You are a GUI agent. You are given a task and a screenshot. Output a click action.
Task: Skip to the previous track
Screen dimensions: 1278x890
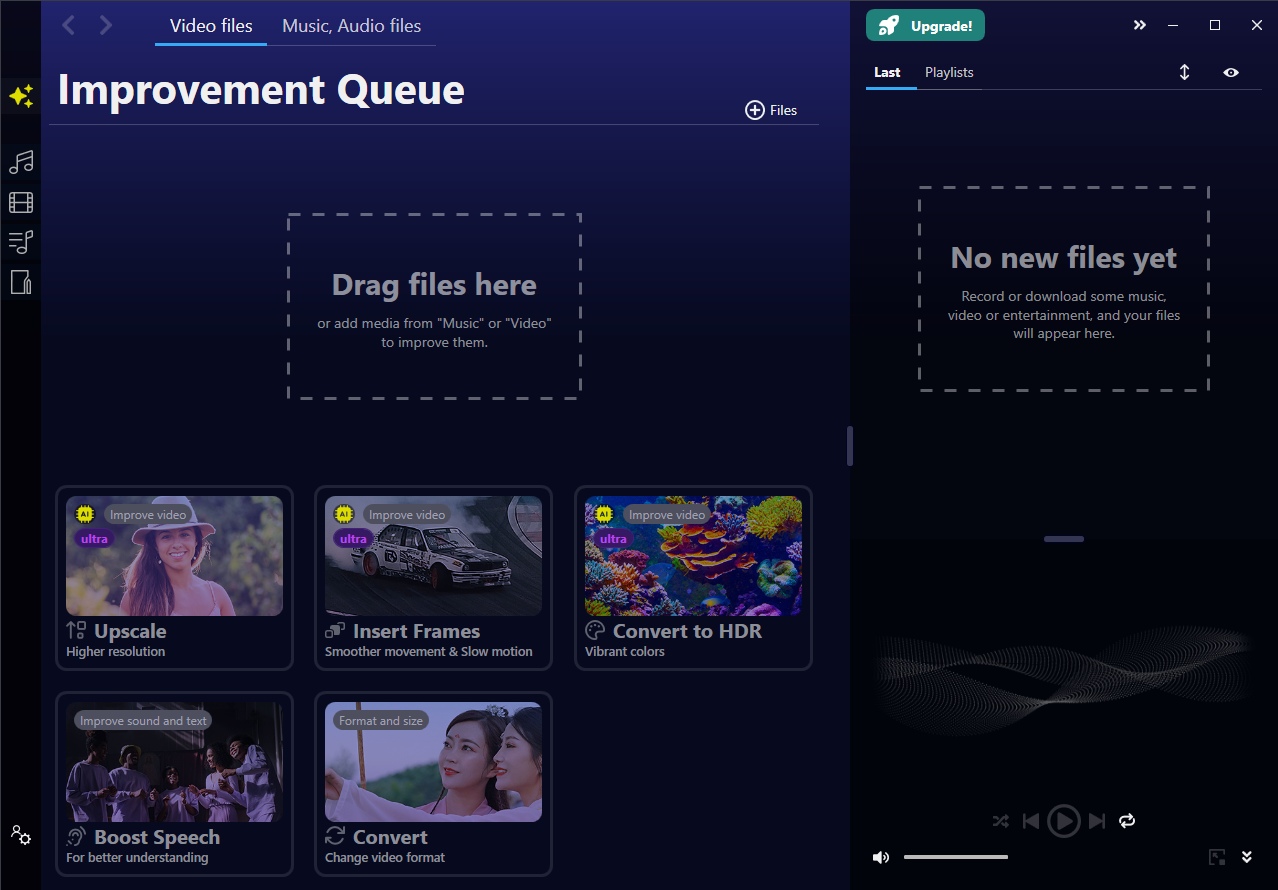click(x=1031, y=821)
